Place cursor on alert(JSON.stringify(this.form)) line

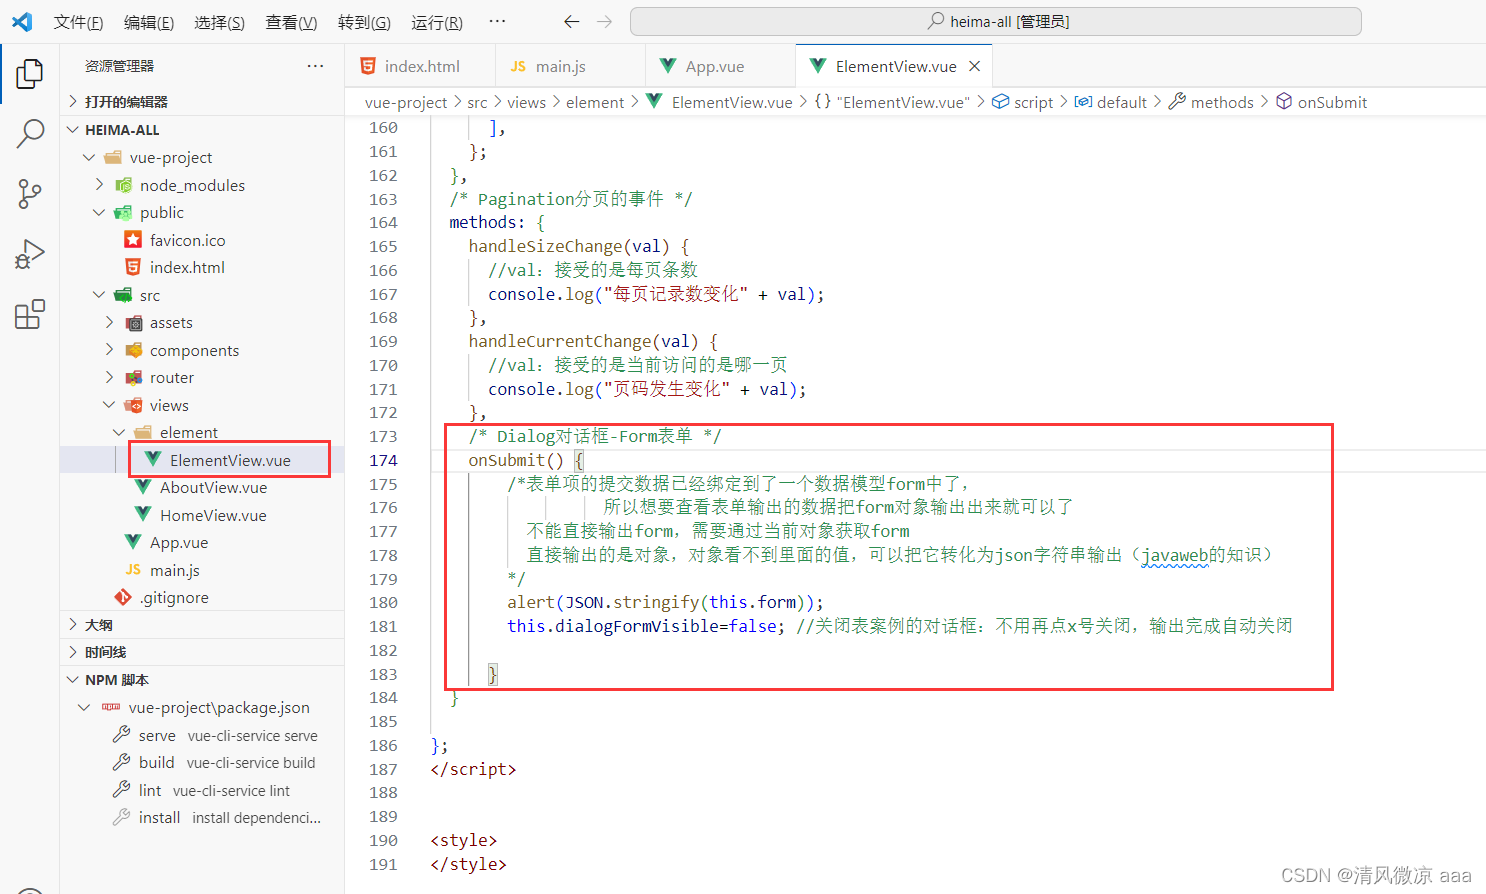pyautogui.click(x=665, y=602)
